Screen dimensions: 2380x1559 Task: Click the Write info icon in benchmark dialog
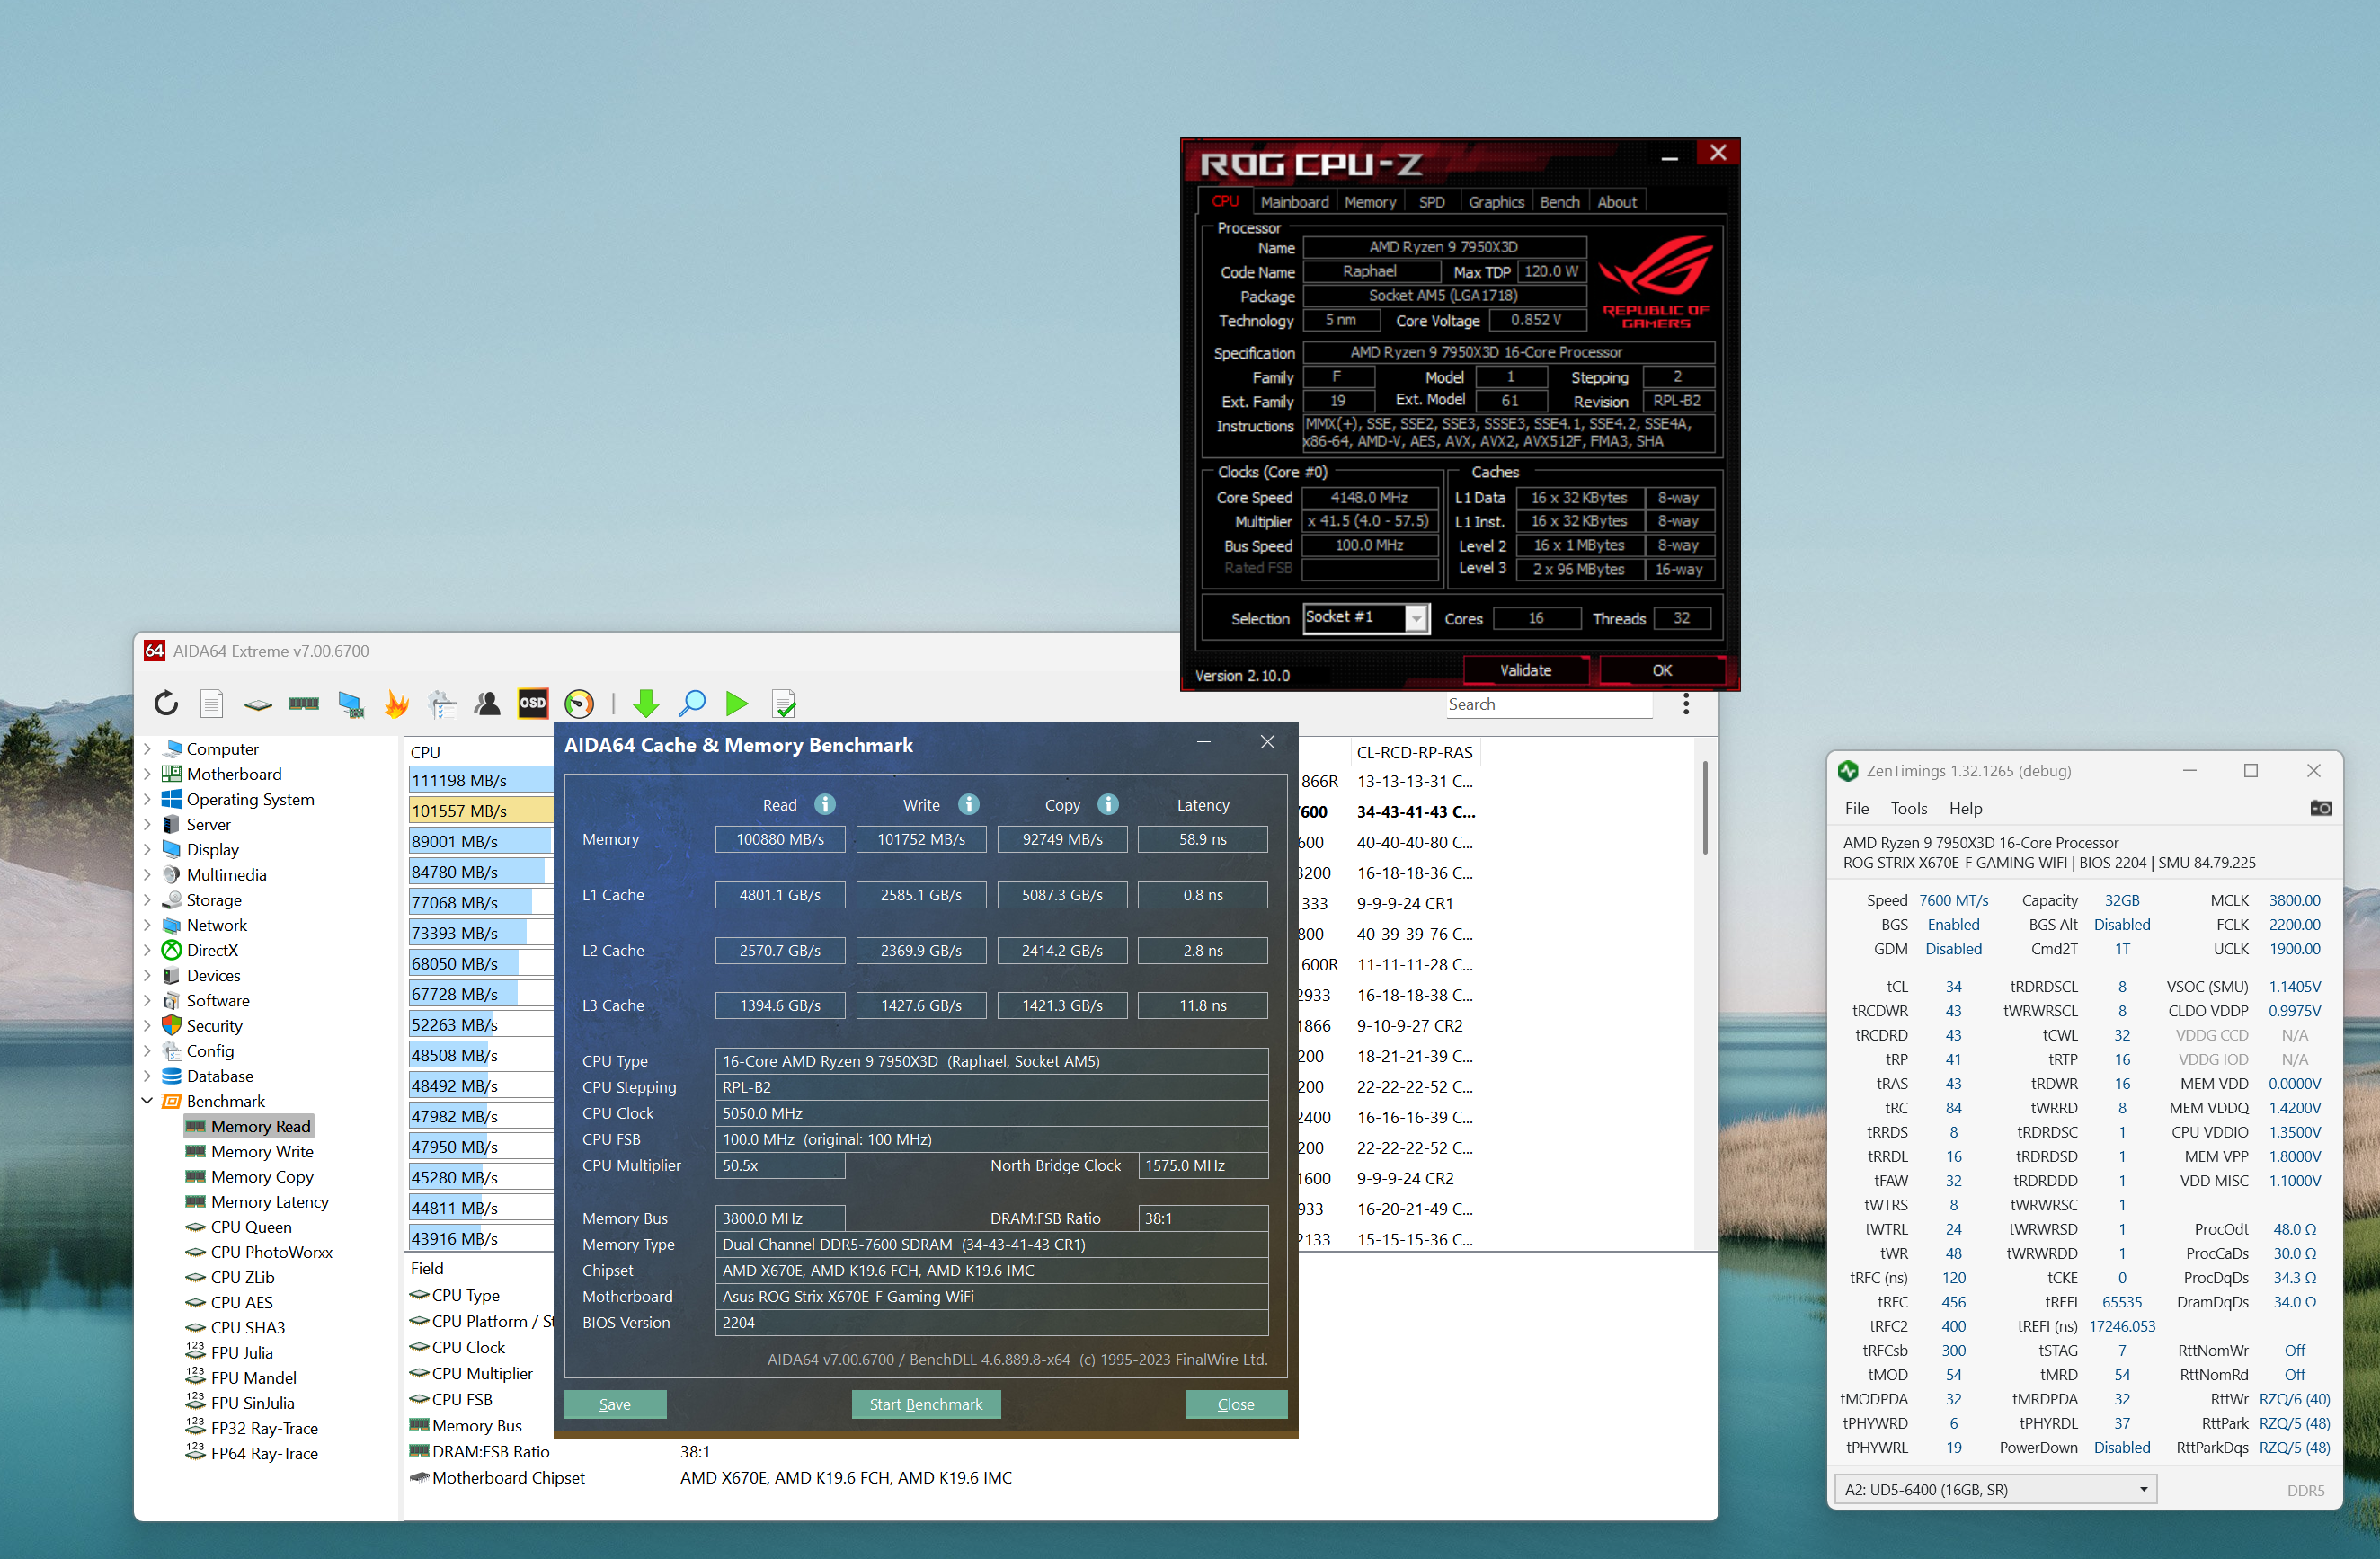coord(968,805)
